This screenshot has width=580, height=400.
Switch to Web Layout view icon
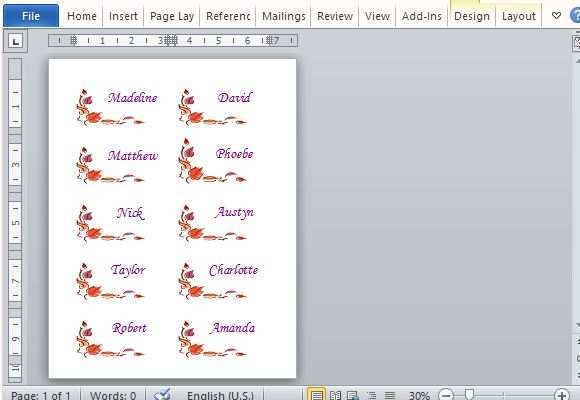pyautogui.click(x=353, y=395)
